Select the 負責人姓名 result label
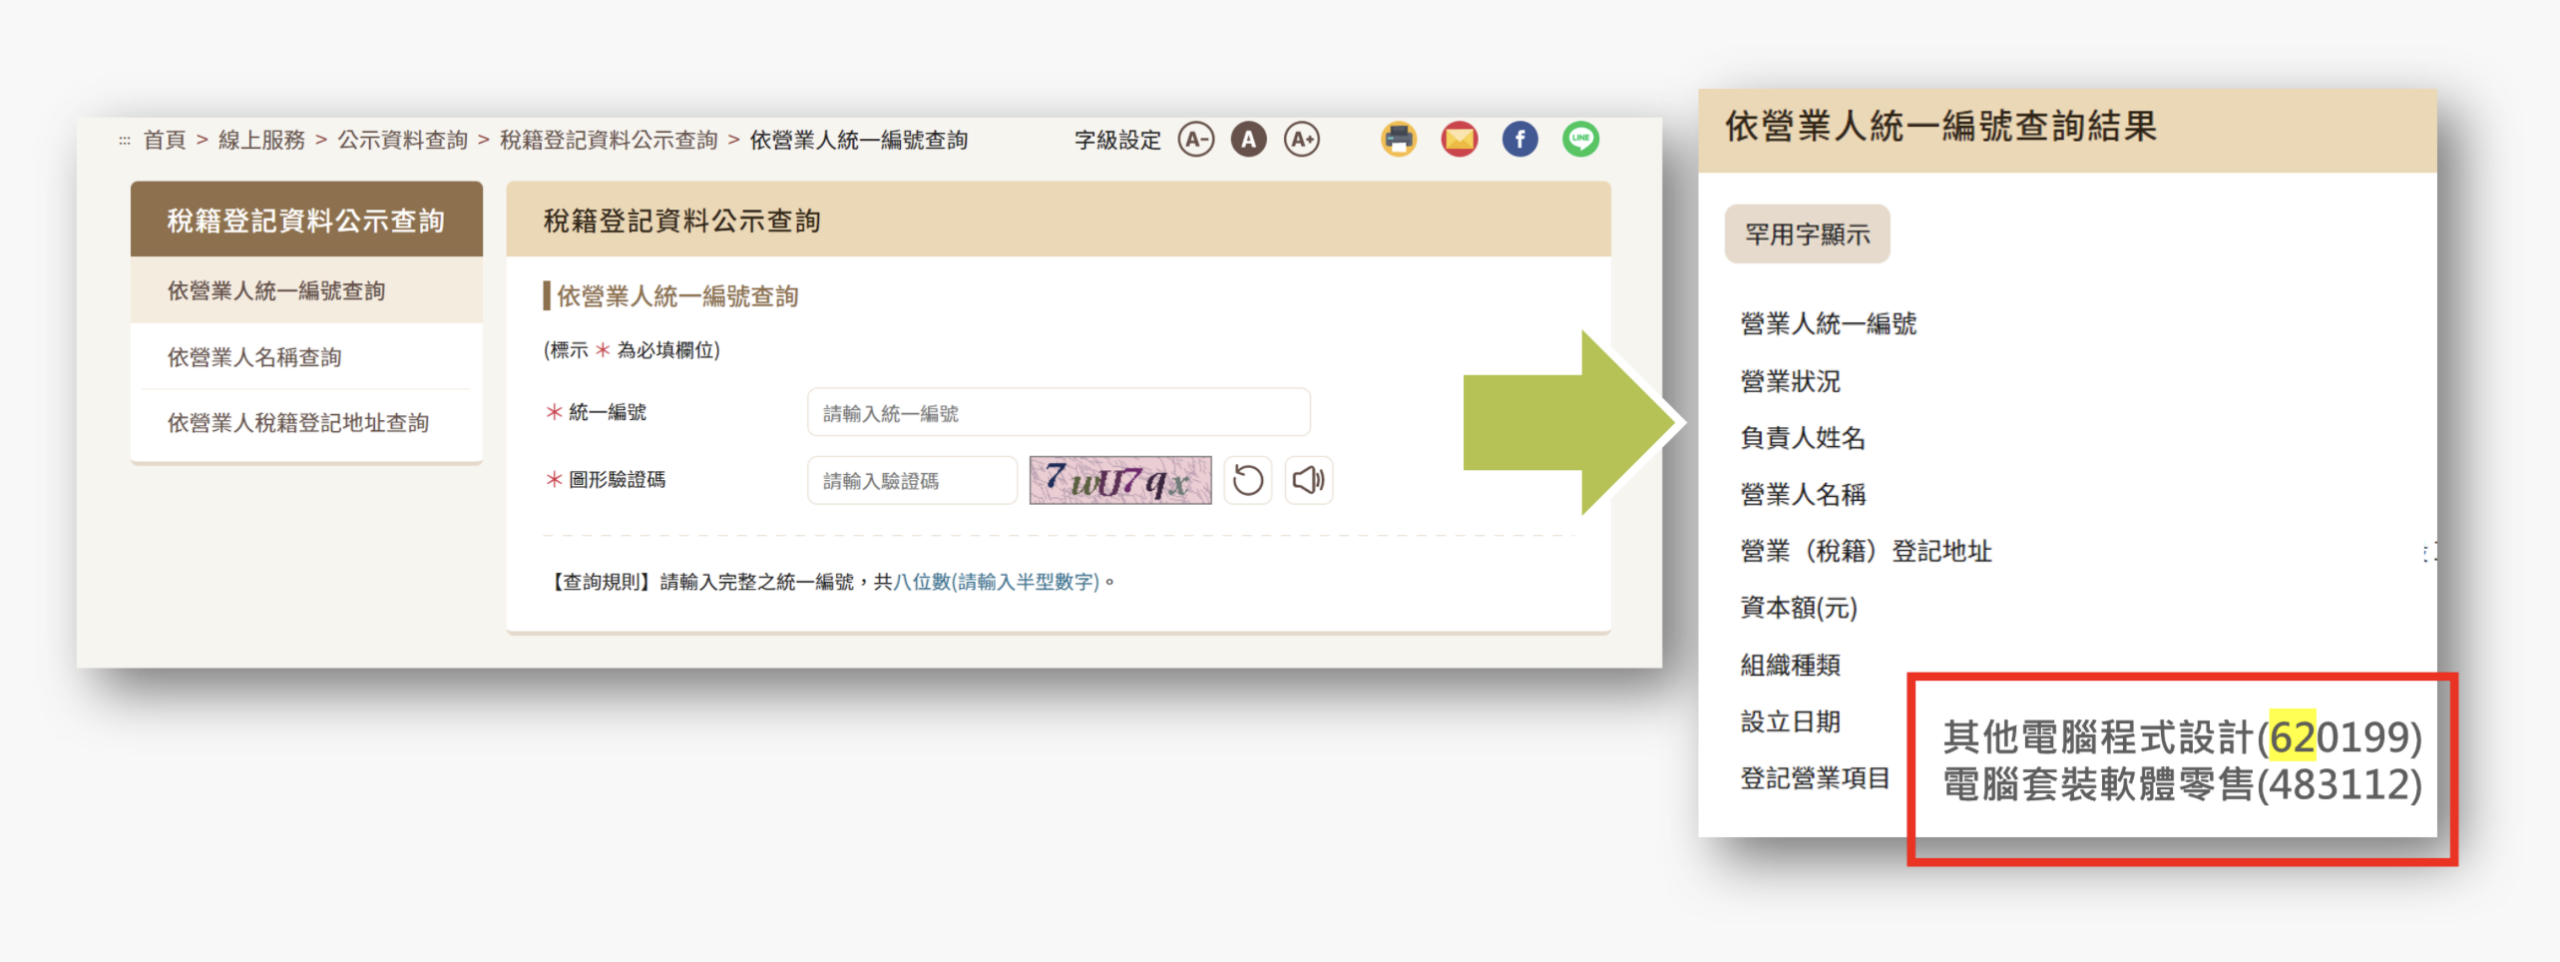Viewport: 2560px width, 962px height. pyautogui.click(x=1803, y=438)
